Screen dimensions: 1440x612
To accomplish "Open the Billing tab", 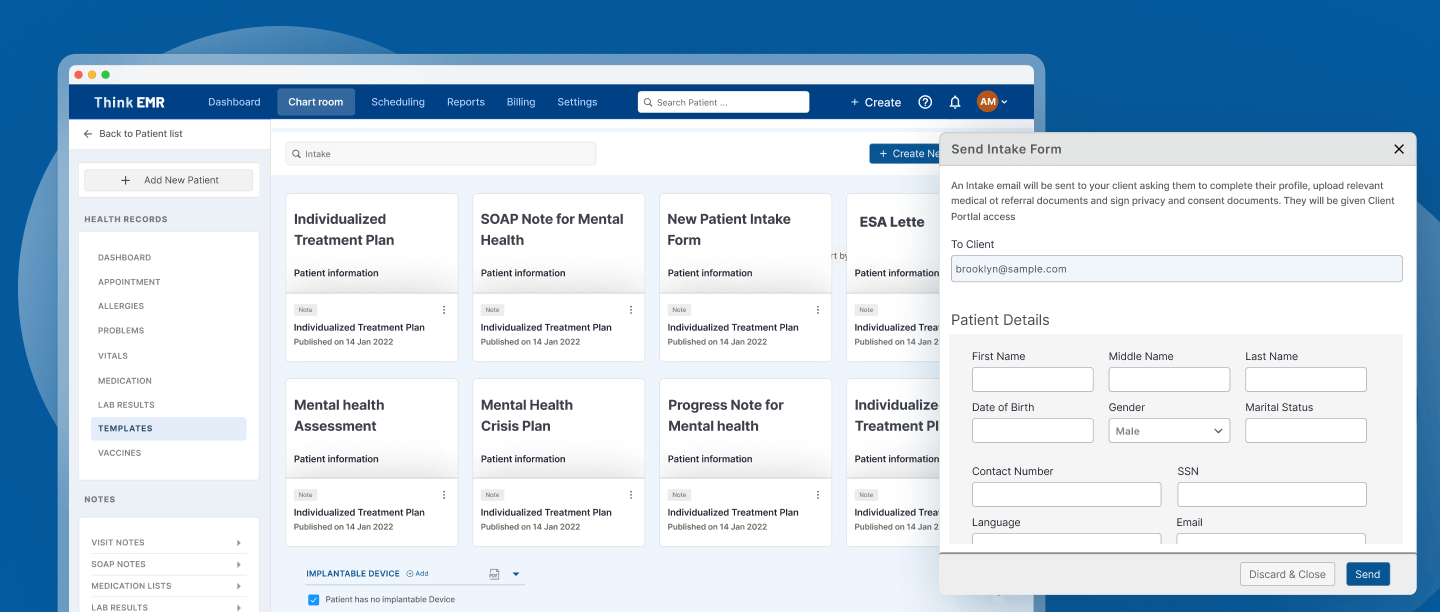I will (x=521, y=102).
